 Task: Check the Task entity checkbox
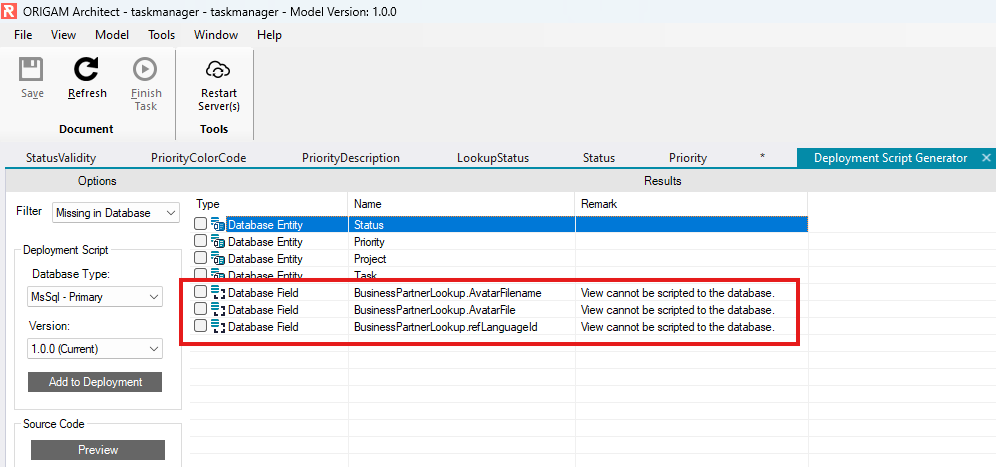tap(200, 274)
